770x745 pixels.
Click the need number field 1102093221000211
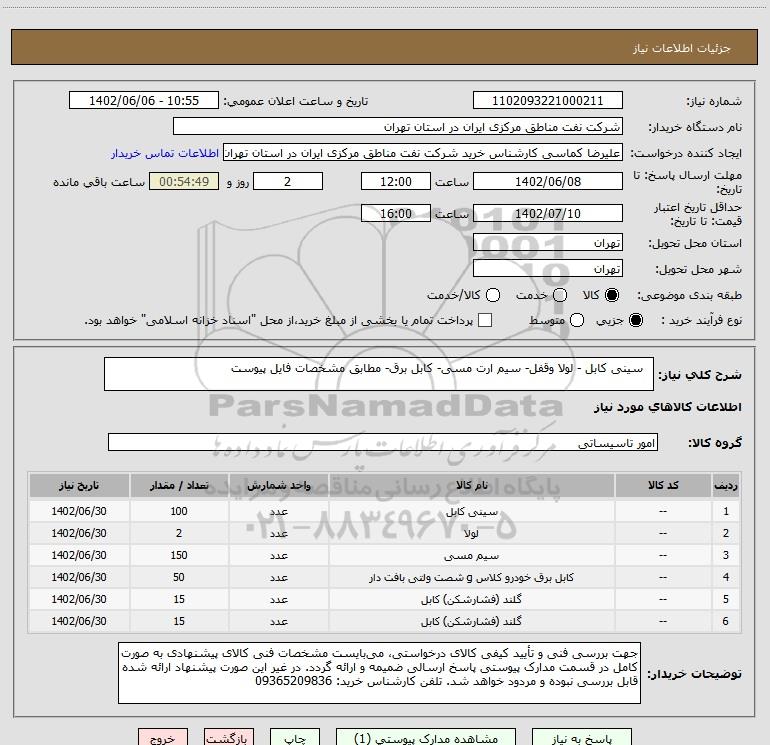[x=548, y=101]
